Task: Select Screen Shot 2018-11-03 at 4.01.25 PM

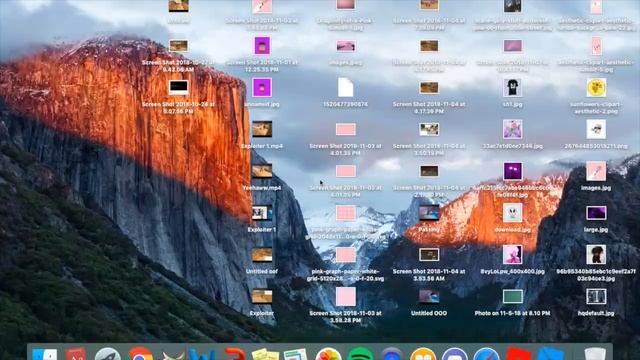Action: point(345,171)
